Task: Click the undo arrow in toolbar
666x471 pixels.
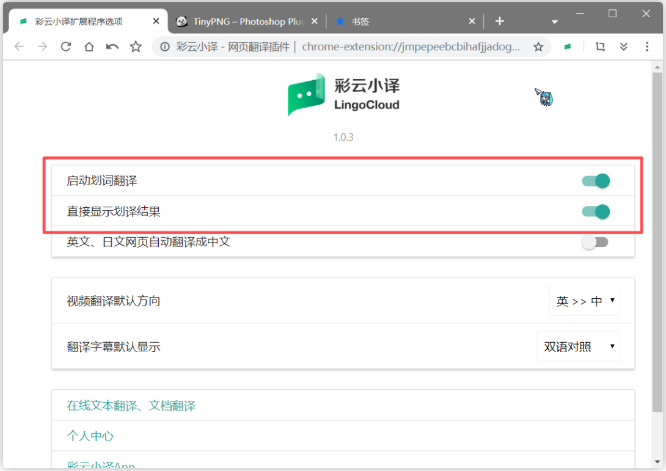Action: 112,46
